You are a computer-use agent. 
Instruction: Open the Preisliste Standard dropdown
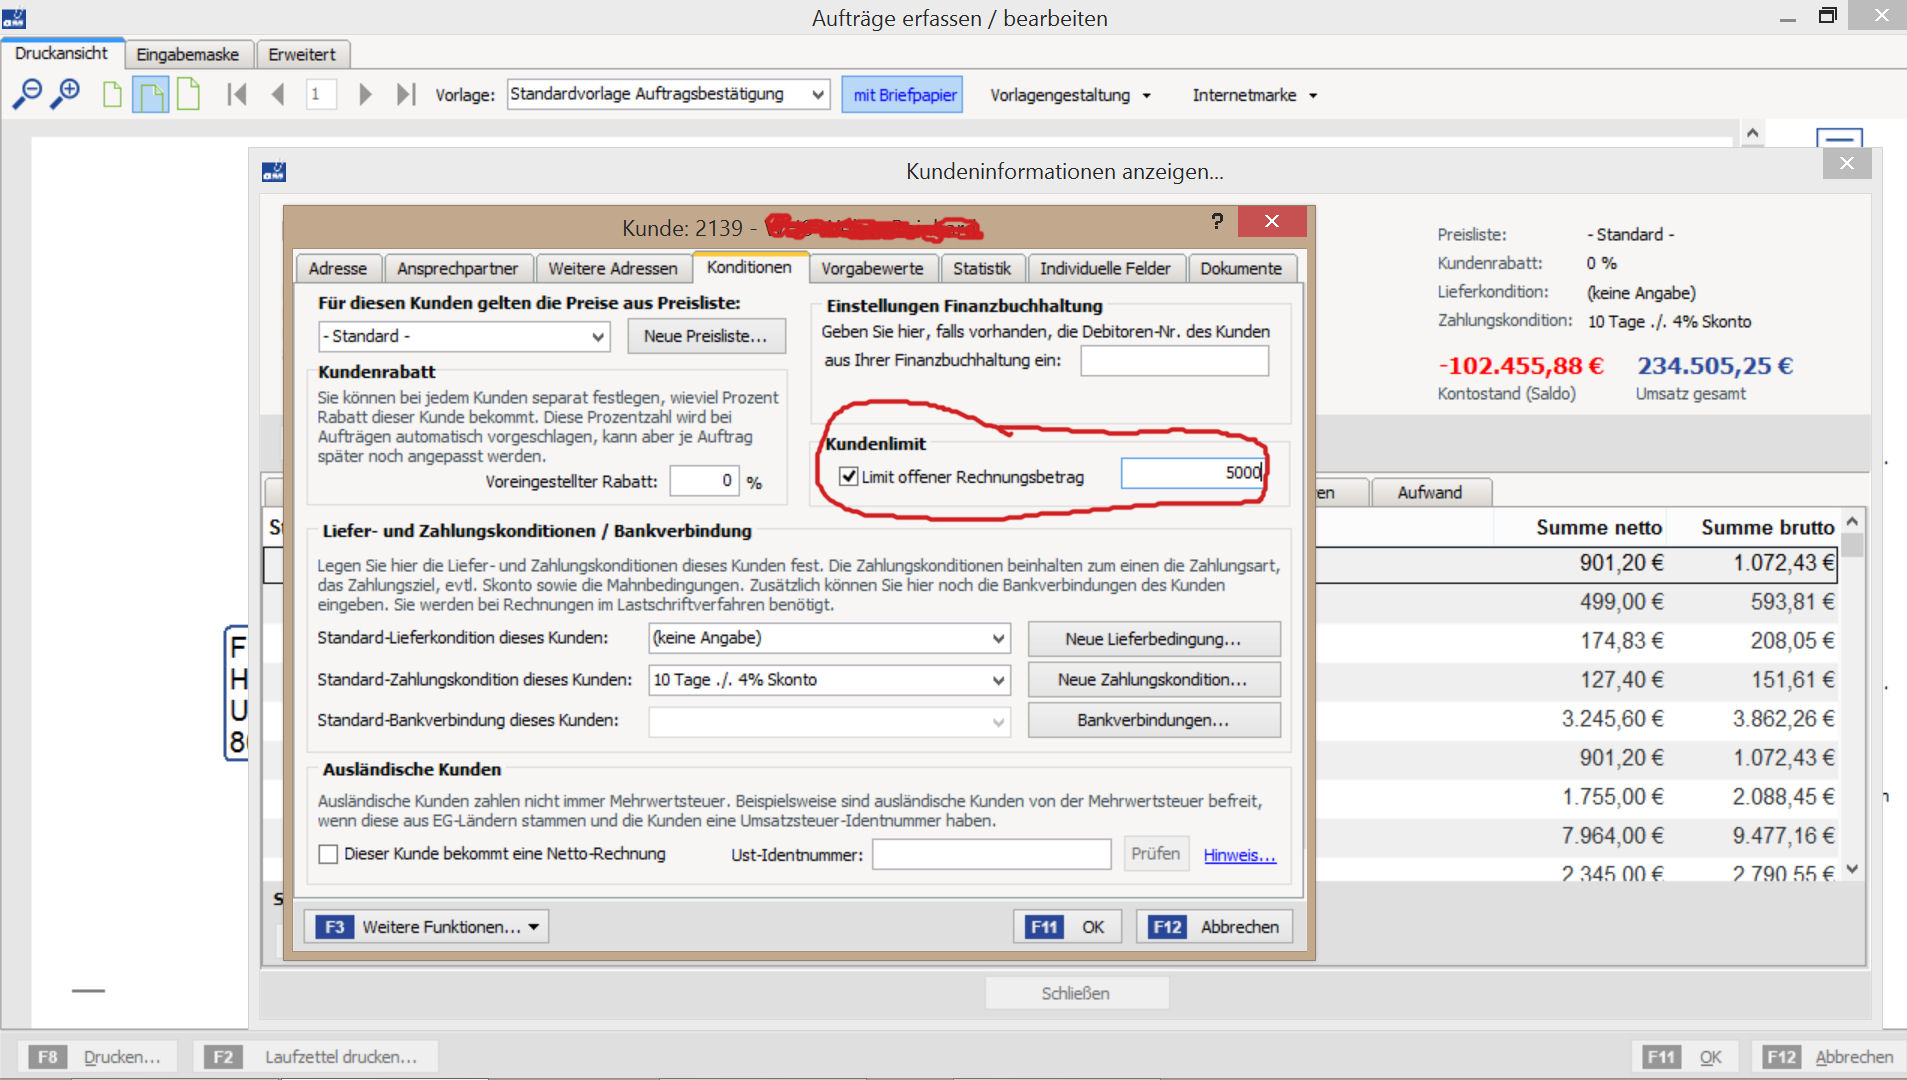[x=597, y=337]
